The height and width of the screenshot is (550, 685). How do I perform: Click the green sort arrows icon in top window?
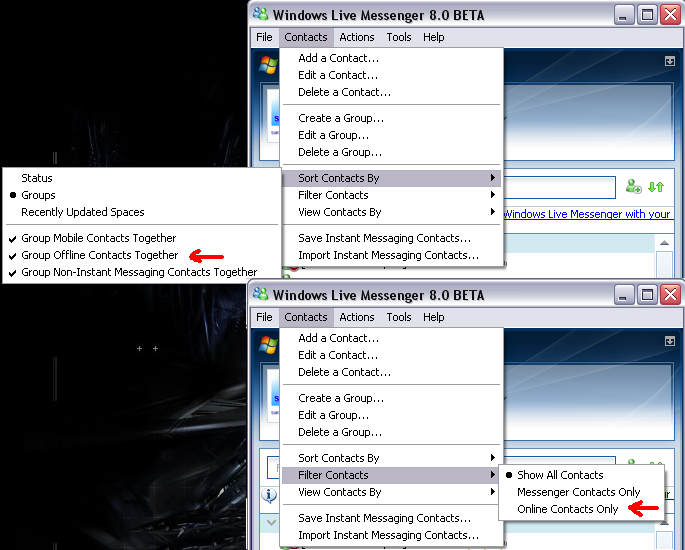[x=656, y=187]
